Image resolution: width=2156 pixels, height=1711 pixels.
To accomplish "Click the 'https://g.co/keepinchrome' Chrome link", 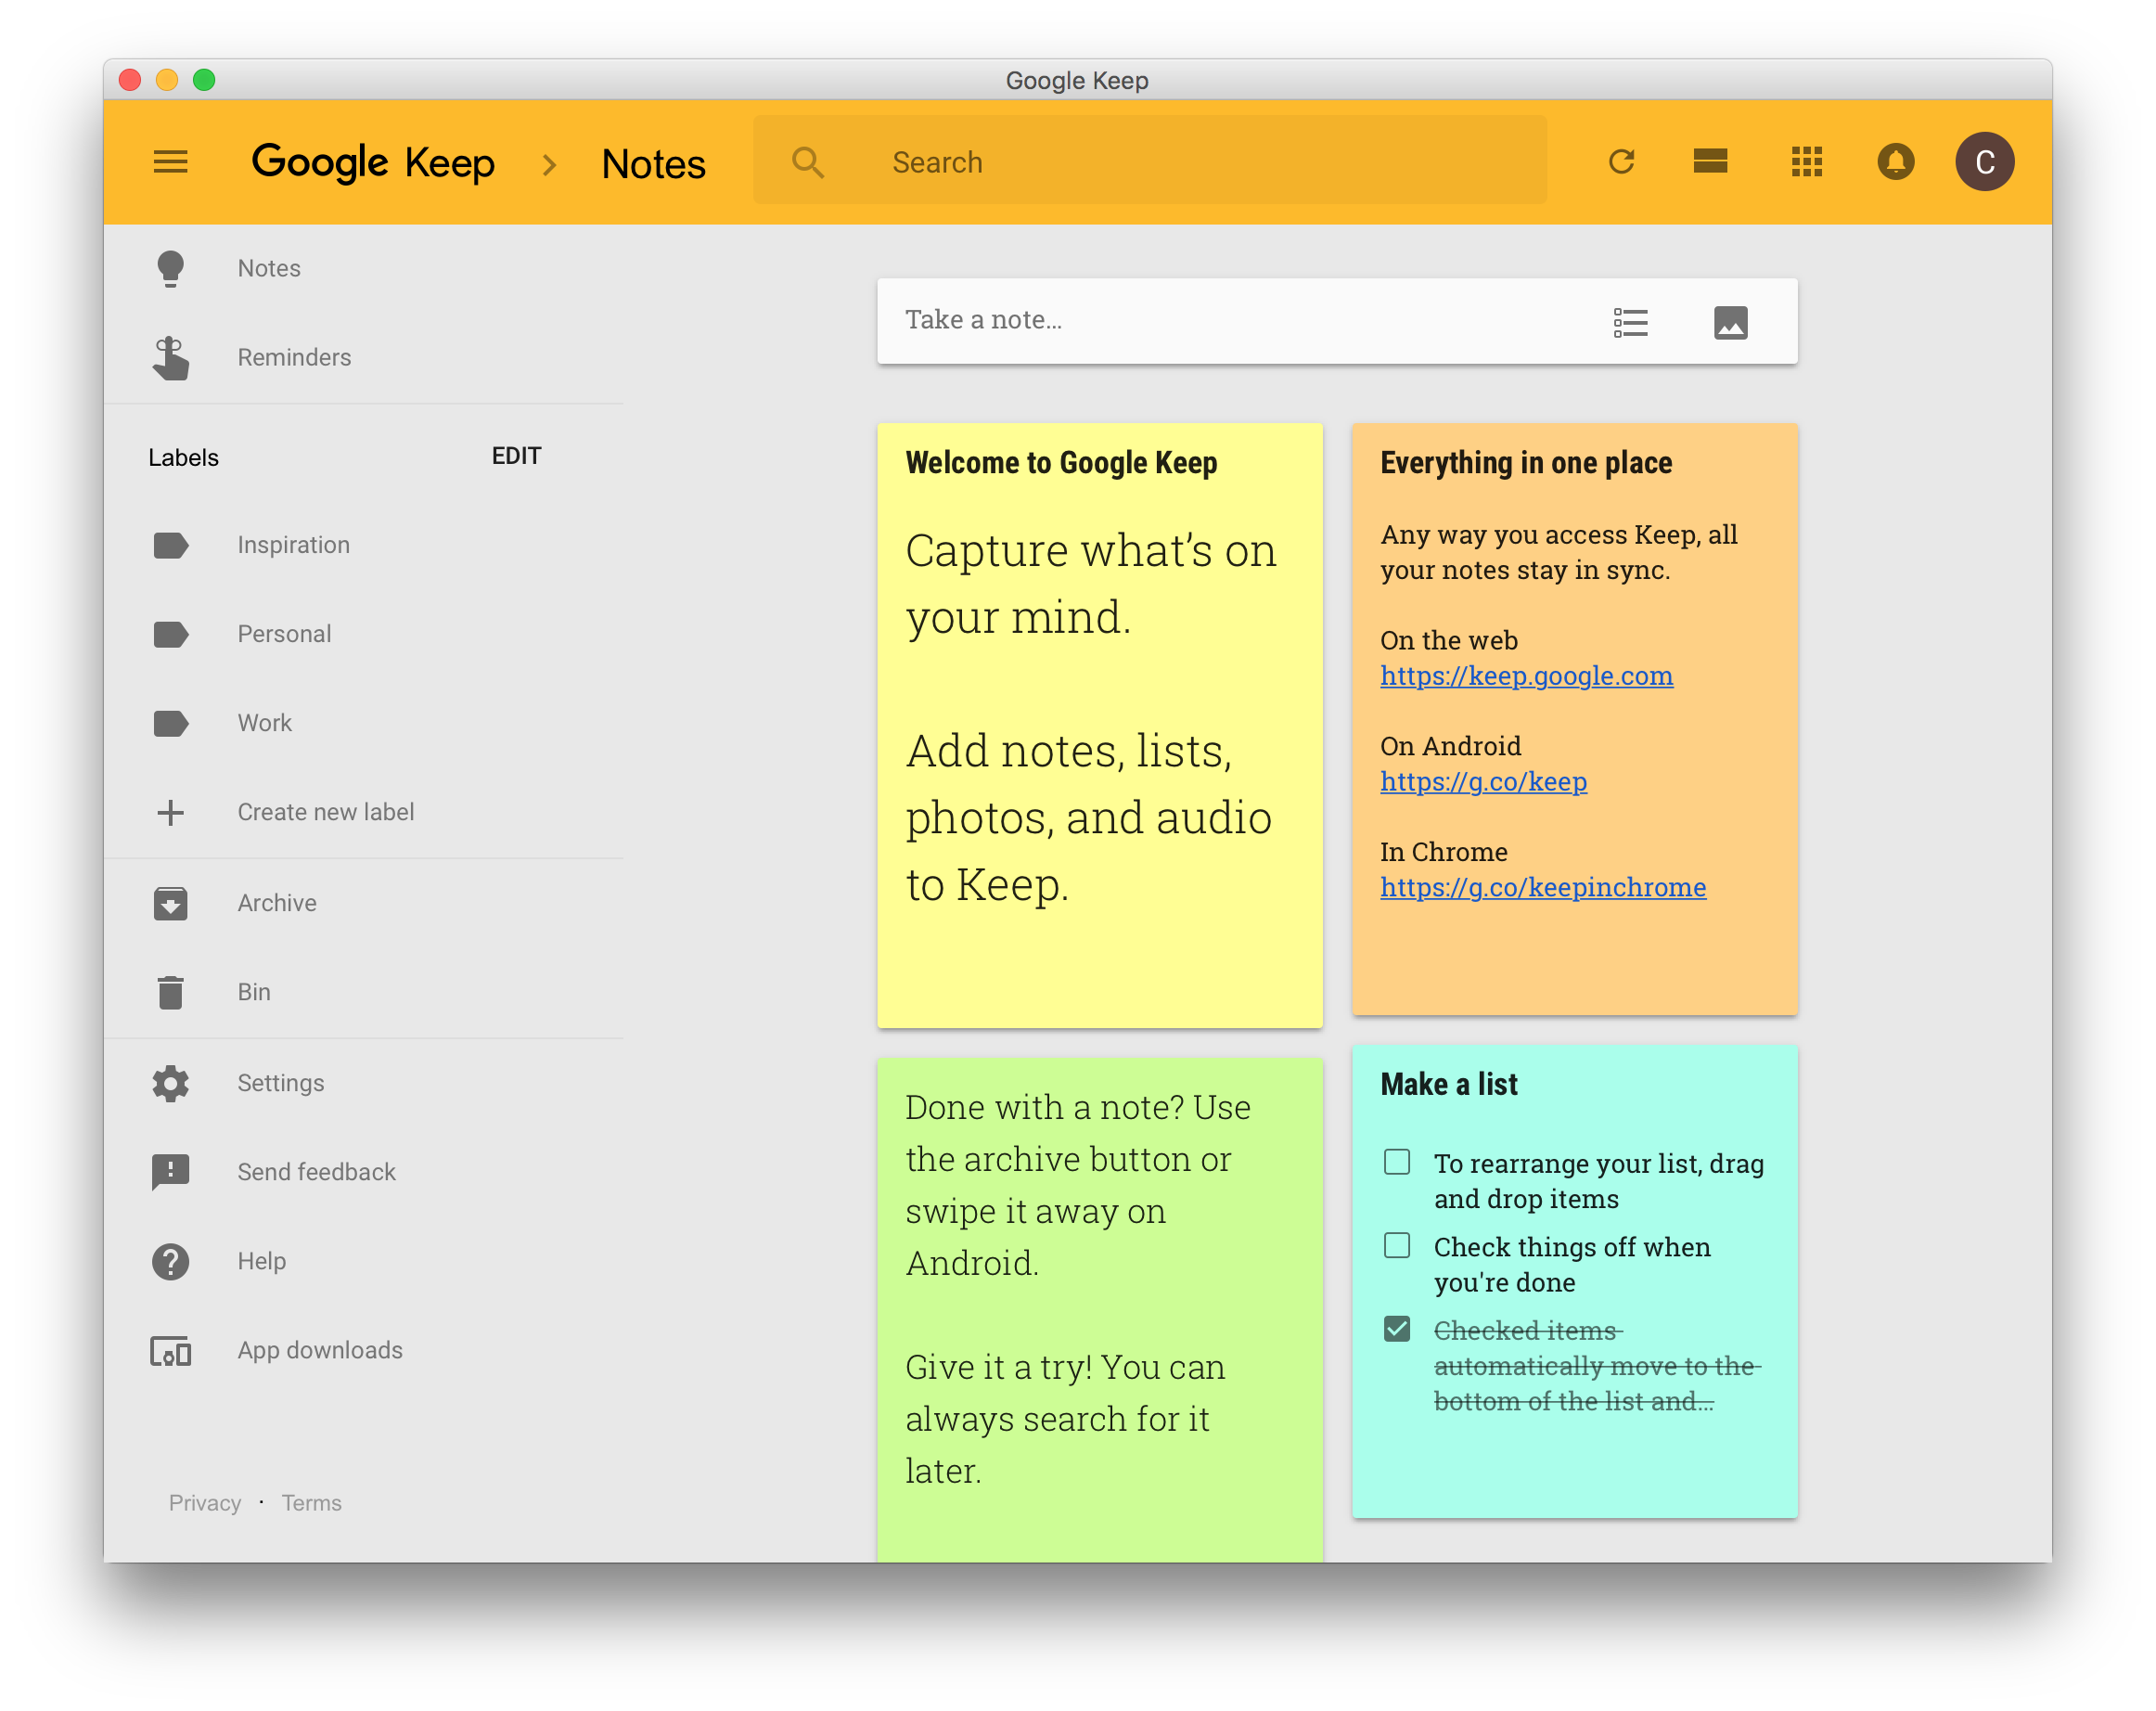I will pos(1542,885).
